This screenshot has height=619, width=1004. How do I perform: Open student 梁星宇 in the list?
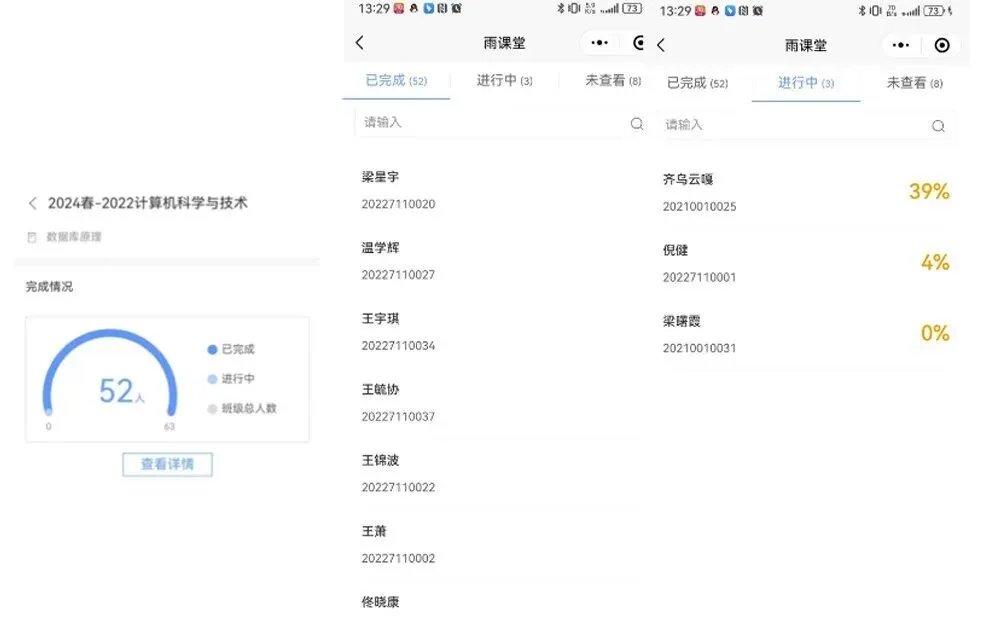coord(380,177)
